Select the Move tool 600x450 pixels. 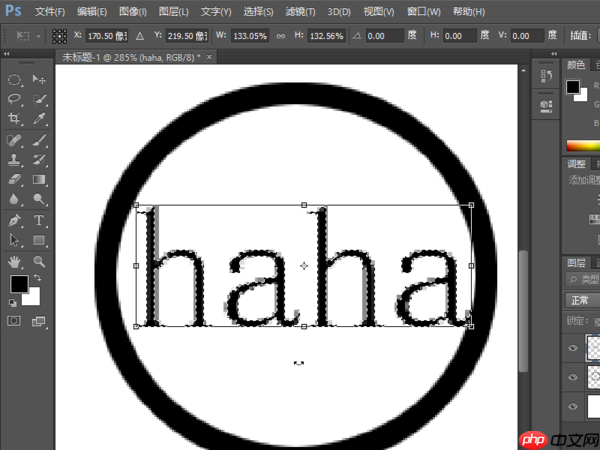click(39, 79)
